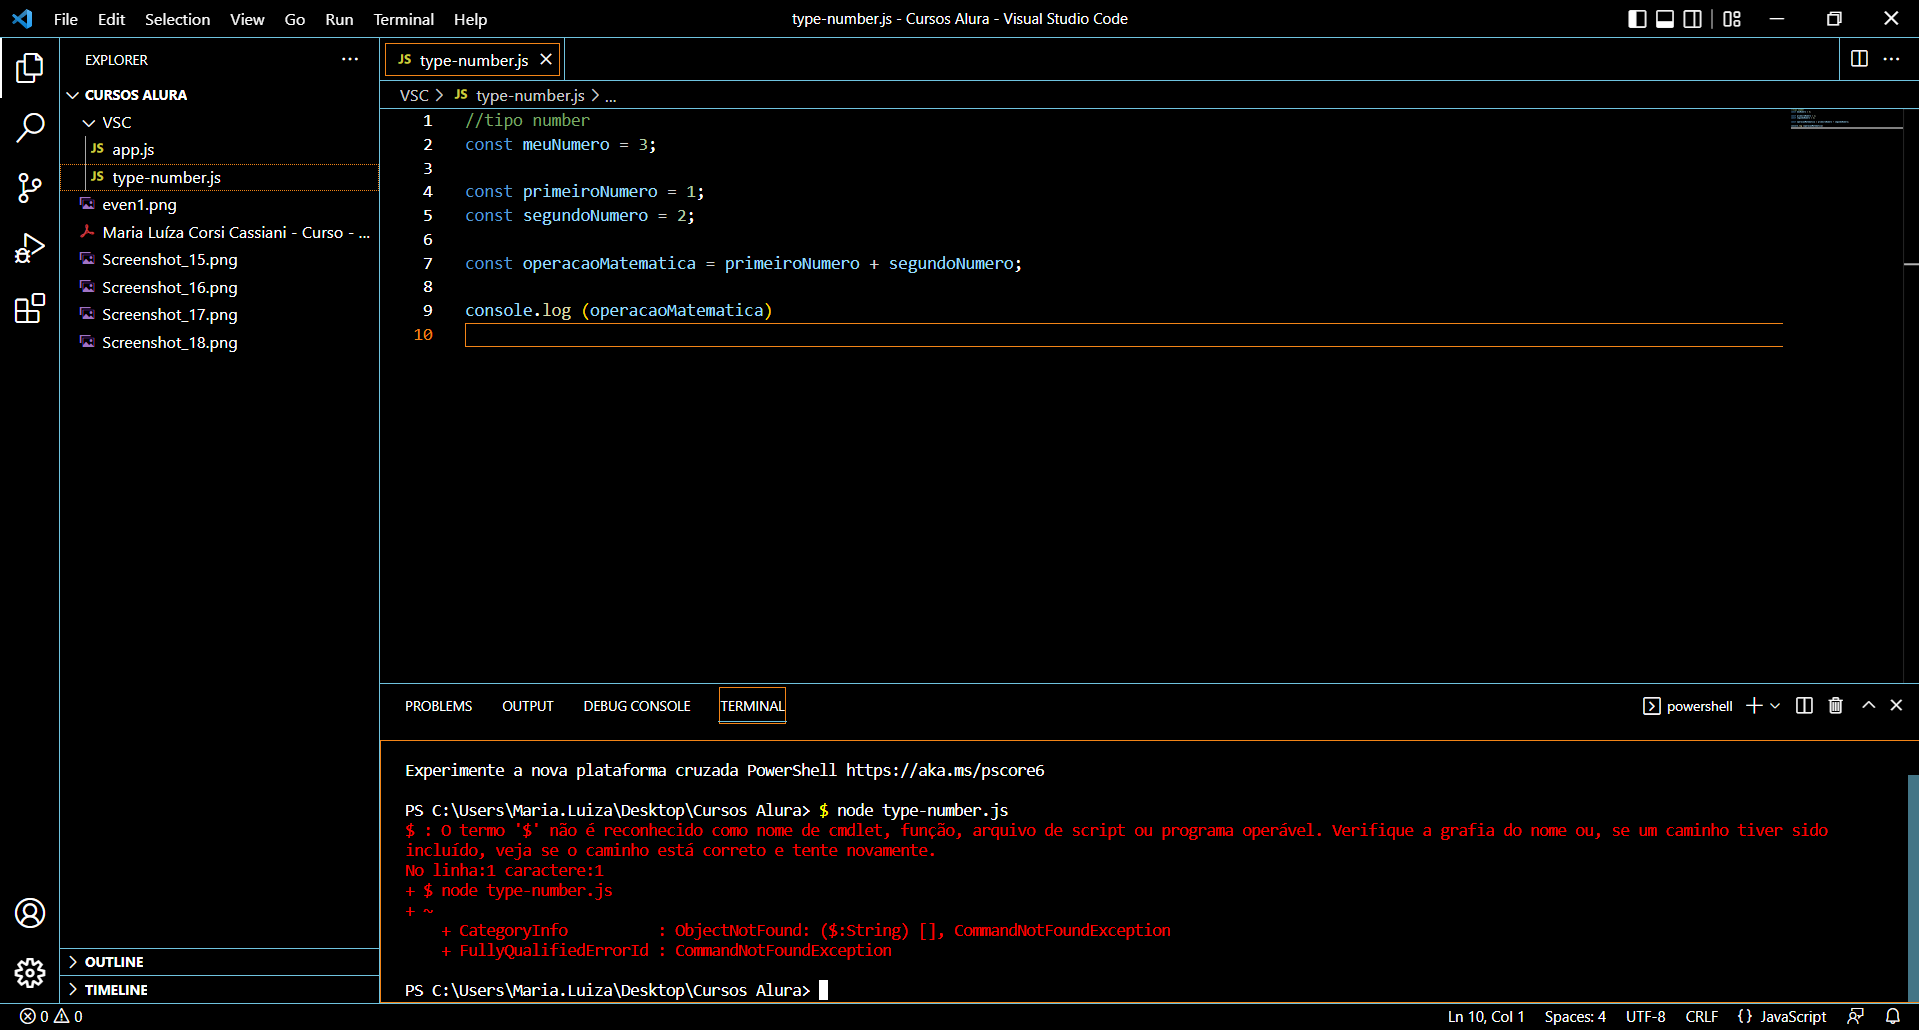Open Run and Debug view icon
The image size is (1919, 1030).
(x=30, y=248)
